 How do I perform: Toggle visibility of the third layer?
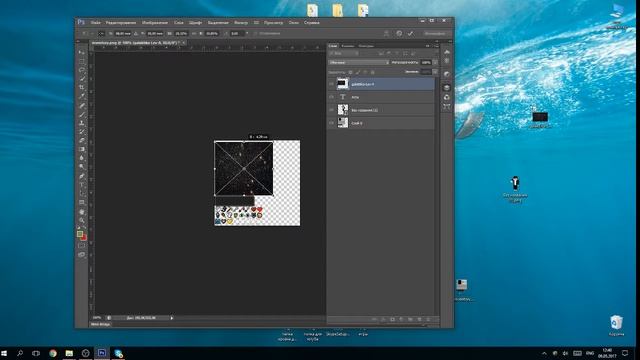[x=331, y=110]
